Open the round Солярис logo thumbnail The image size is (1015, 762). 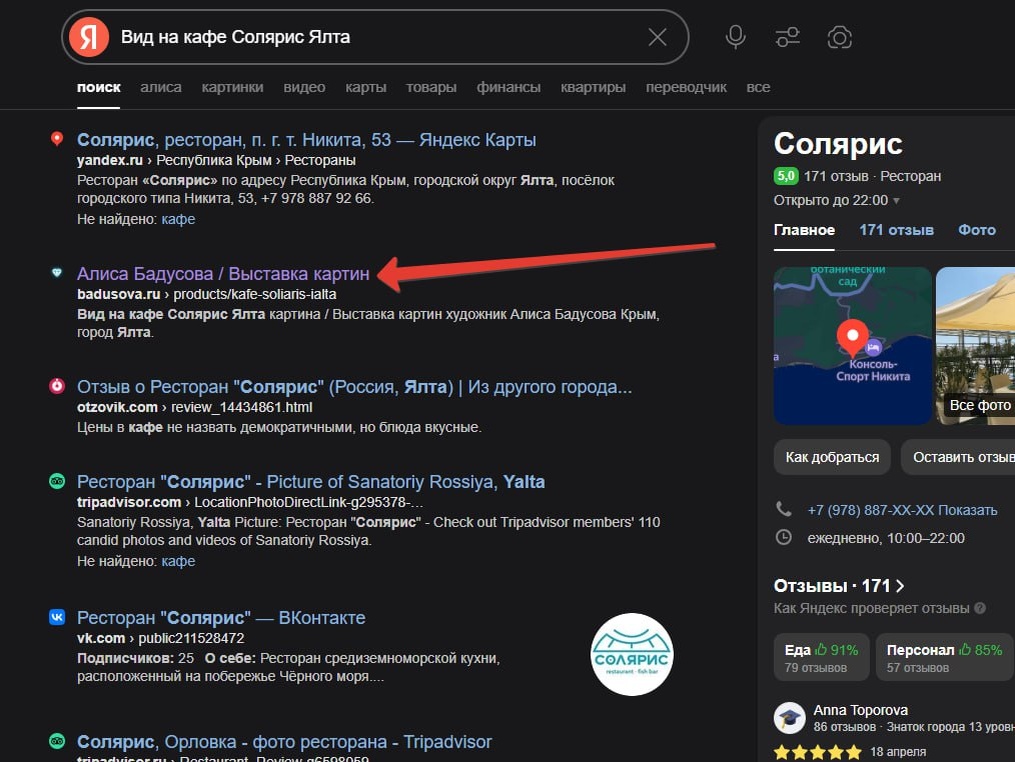[632, 654]
